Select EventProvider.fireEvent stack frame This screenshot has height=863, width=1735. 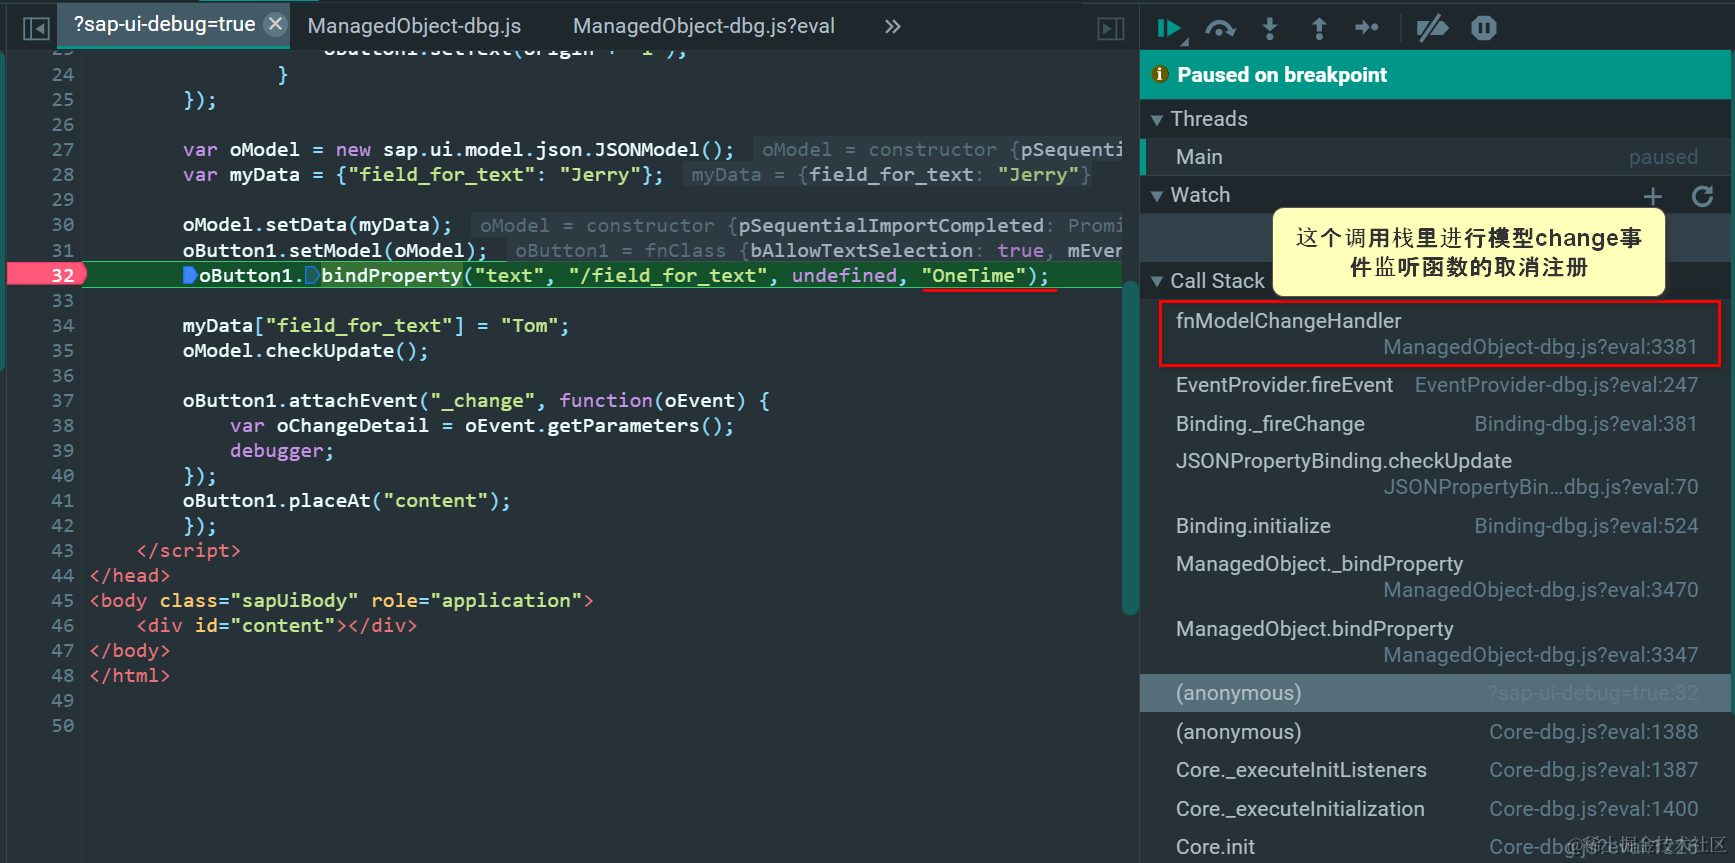coord(1435,385)
